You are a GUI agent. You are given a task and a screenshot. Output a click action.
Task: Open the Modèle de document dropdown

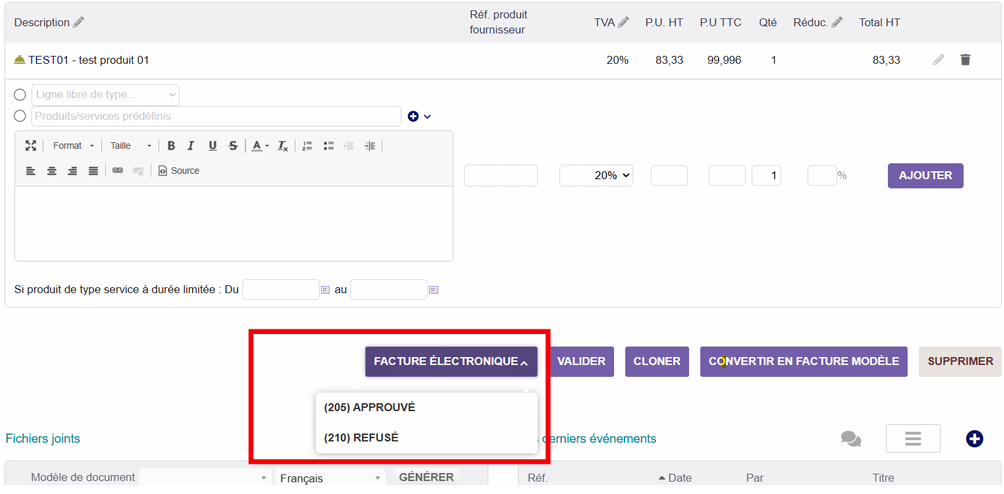(205, 478)
